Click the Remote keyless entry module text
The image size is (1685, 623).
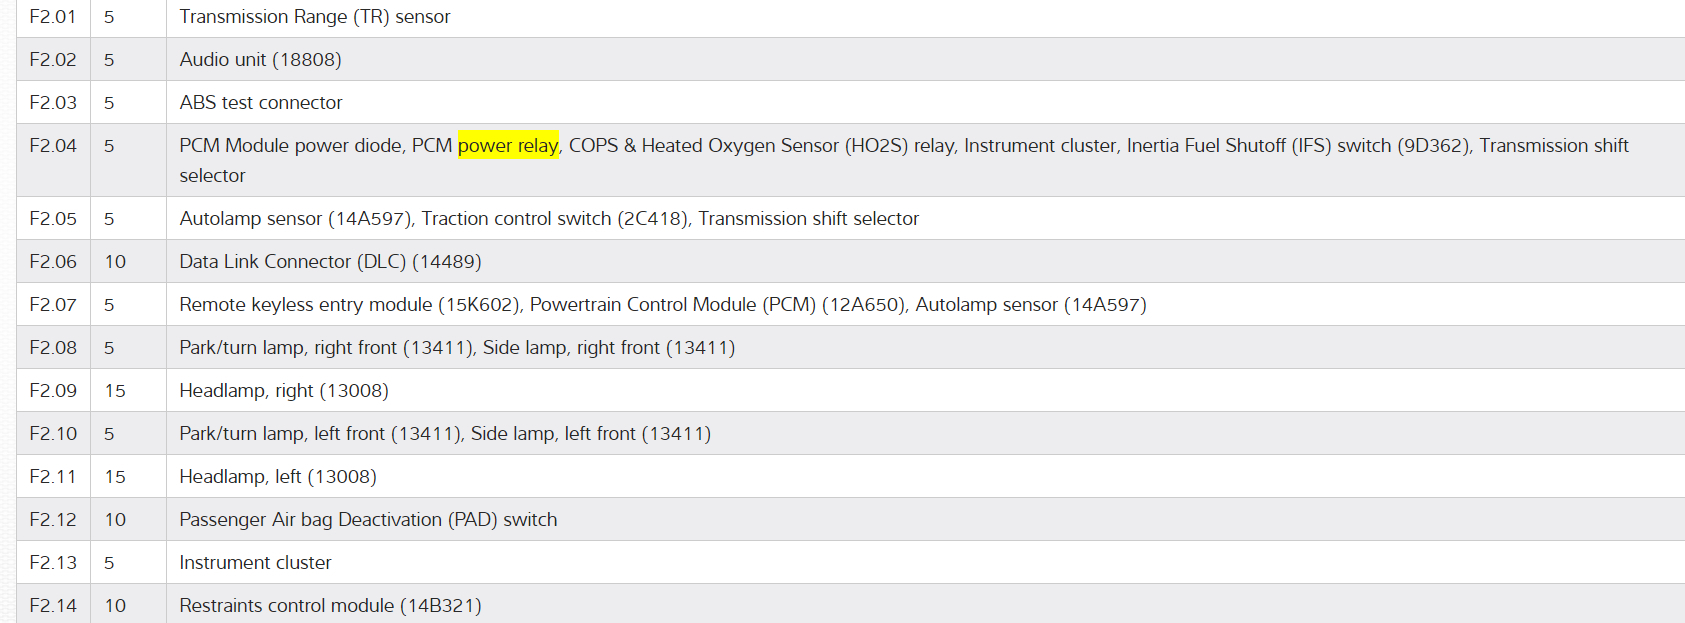(306, 305)
